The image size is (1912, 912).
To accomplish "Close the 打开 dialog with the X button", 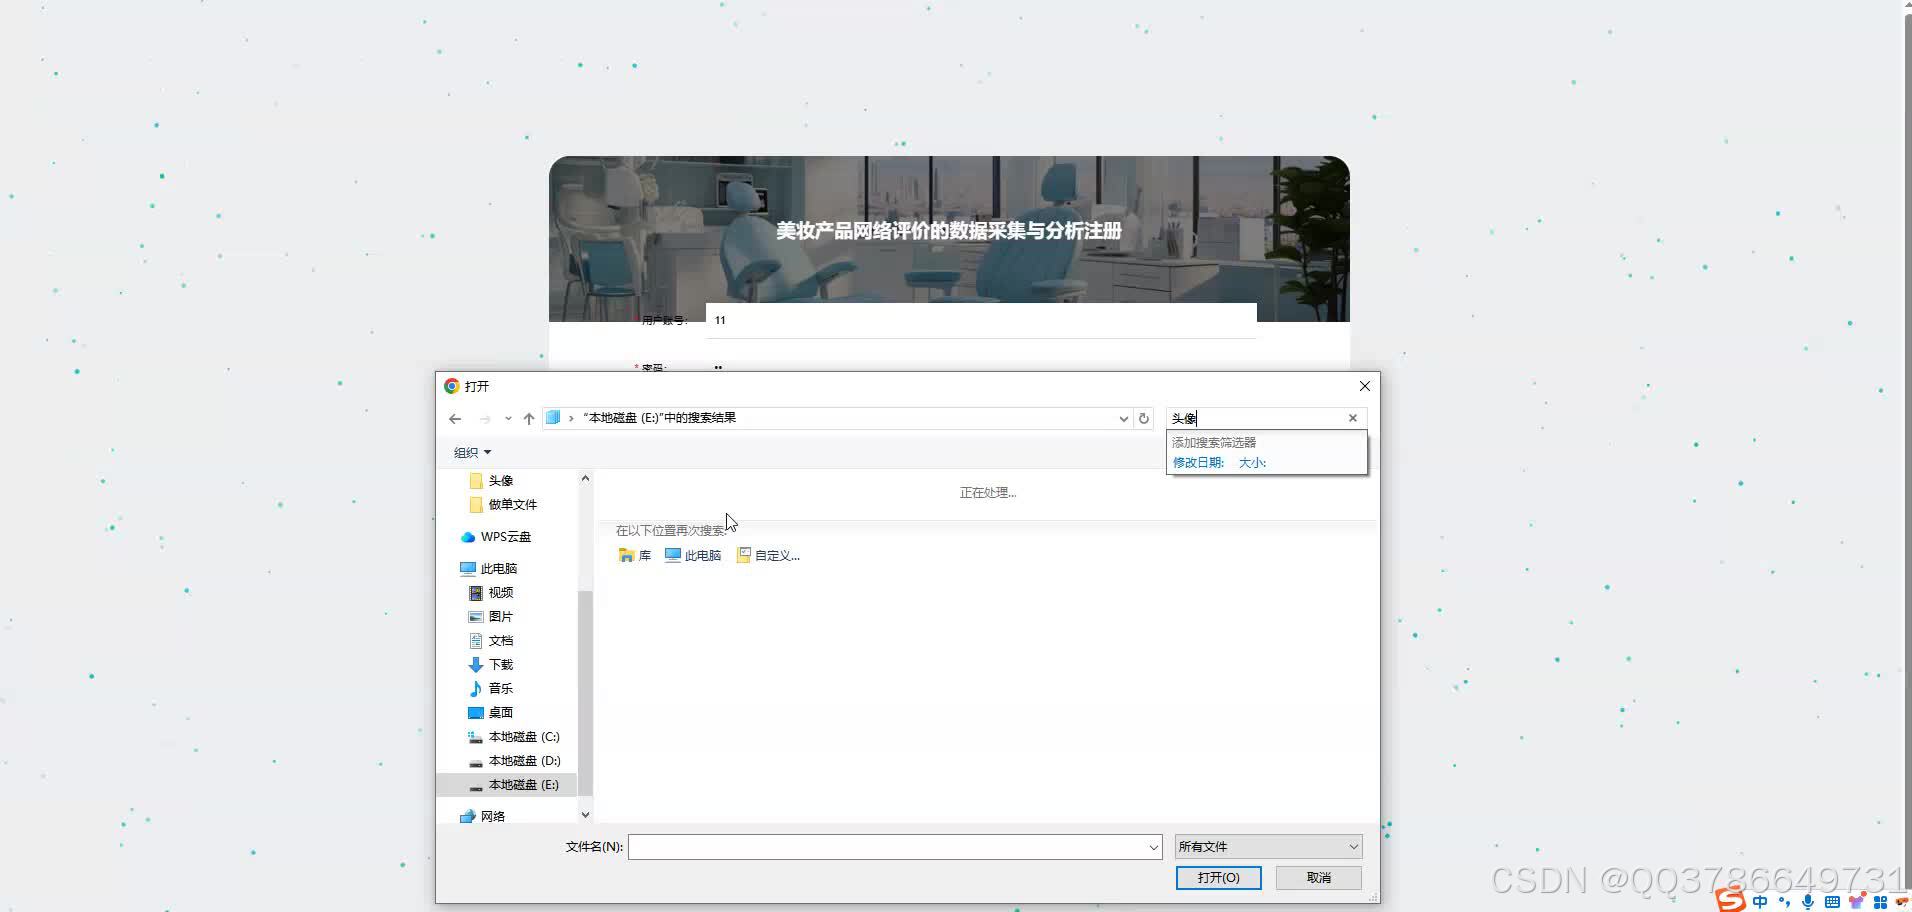I will click(x=1364, y=386).
